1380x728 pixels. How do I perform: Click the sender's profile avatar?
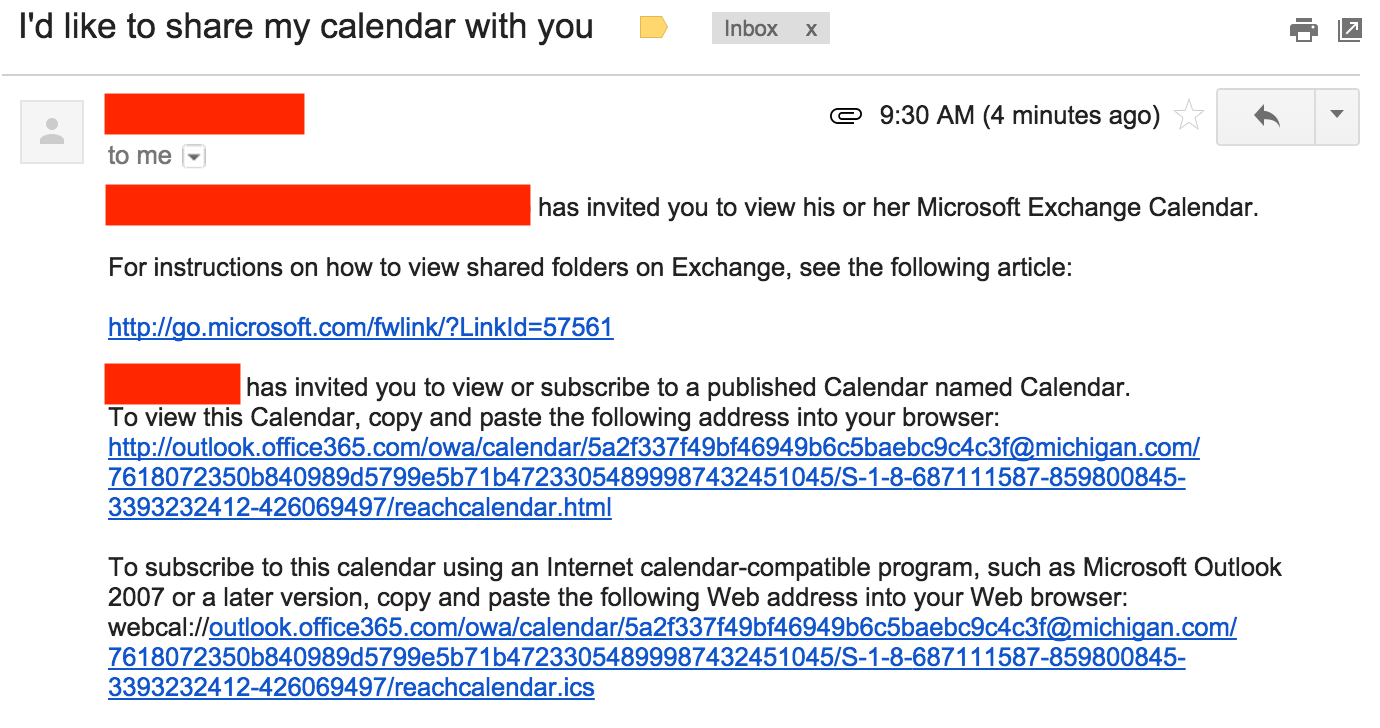pyautogui.click(x=51, y=131)
